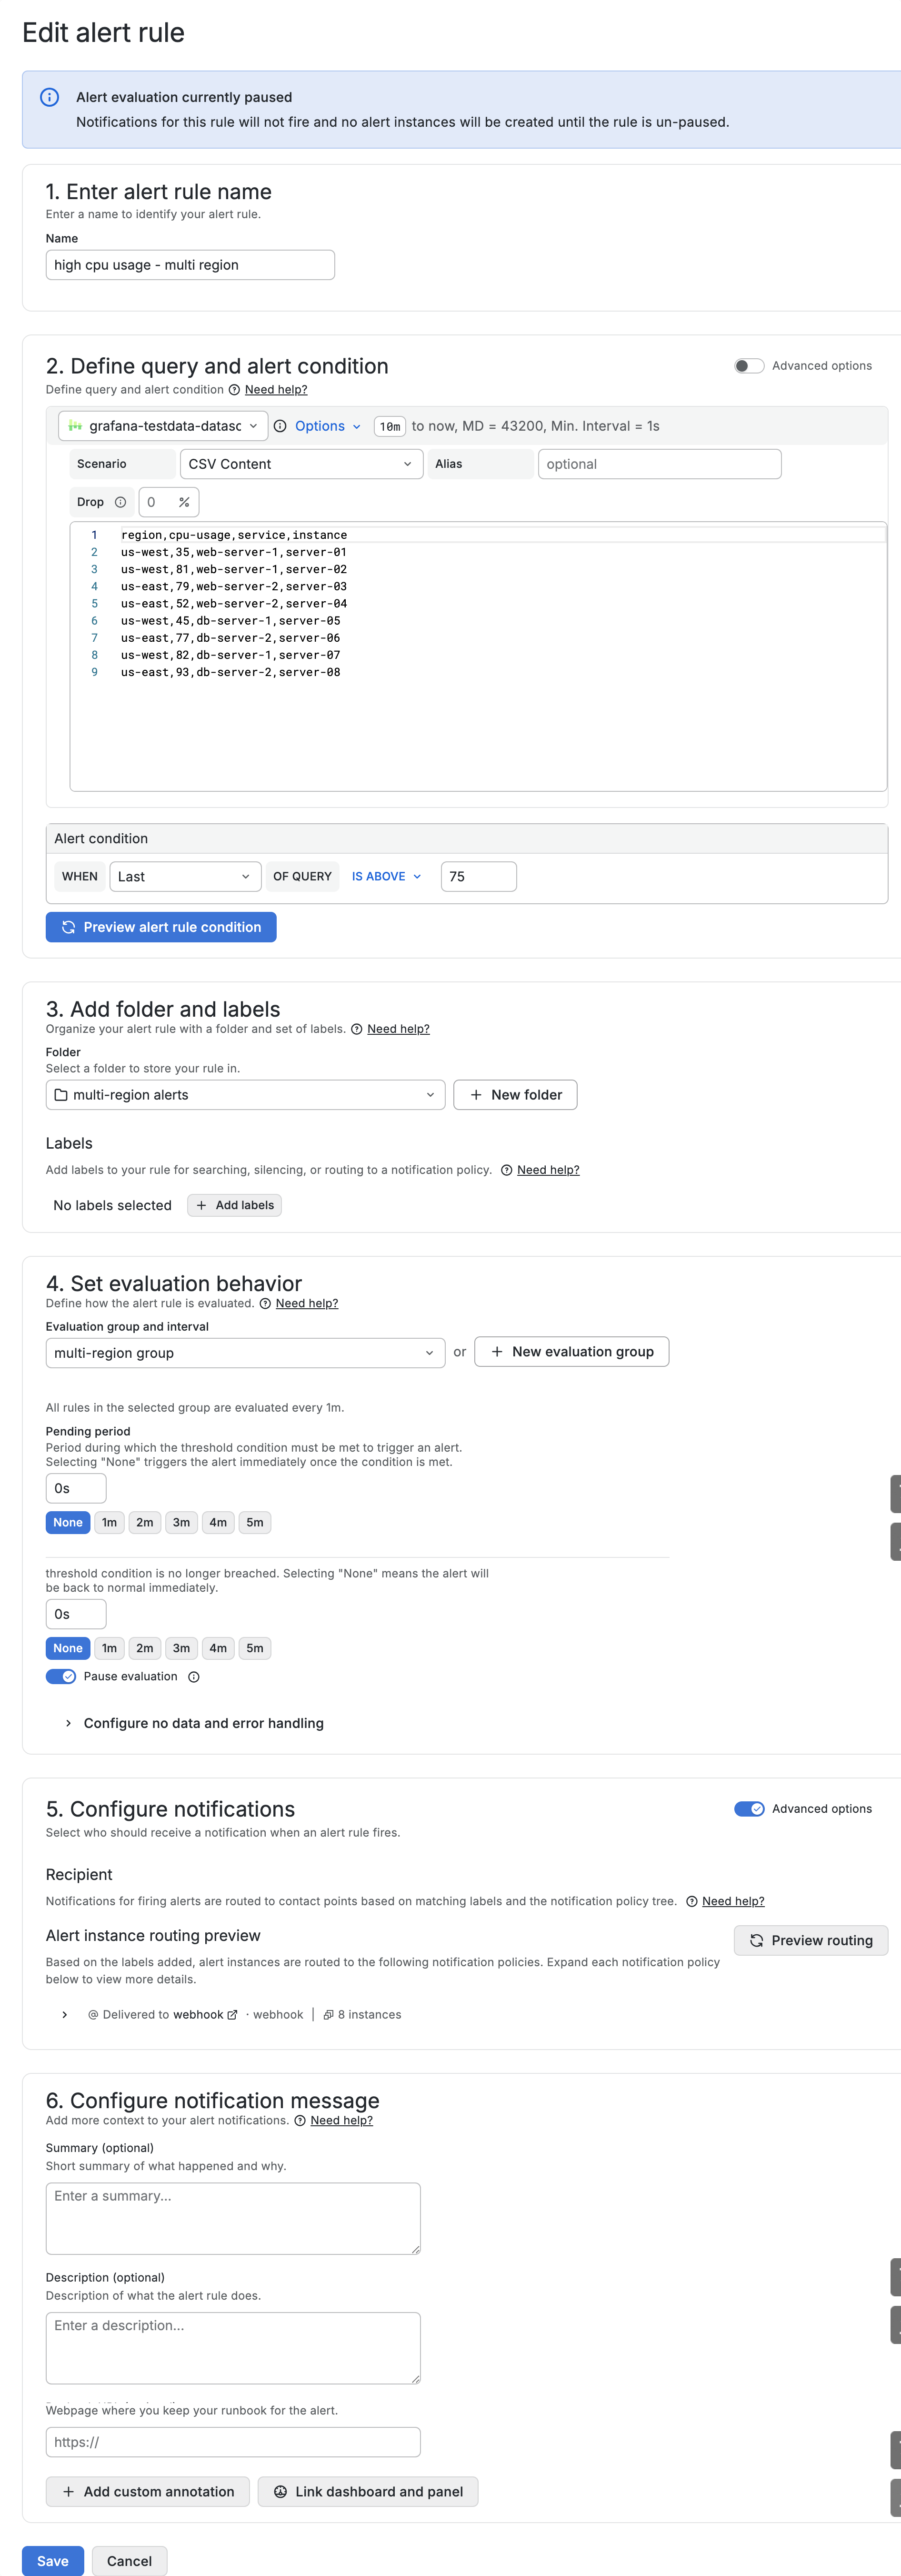The height and width of the screenshot is (2576, 901).
Task: Click the grafana-testdata datasource logo icon
Action: [75, 426]
